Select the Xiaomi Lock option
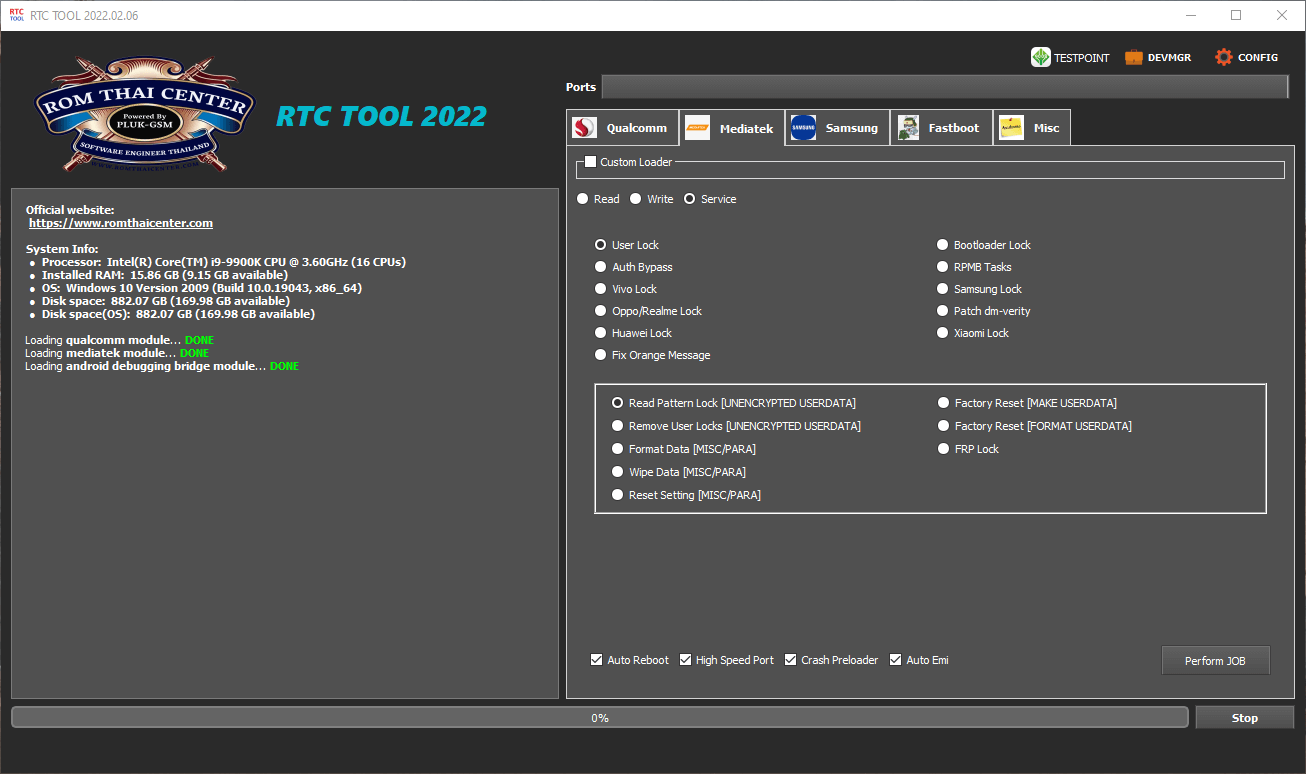 click(942, 332)
